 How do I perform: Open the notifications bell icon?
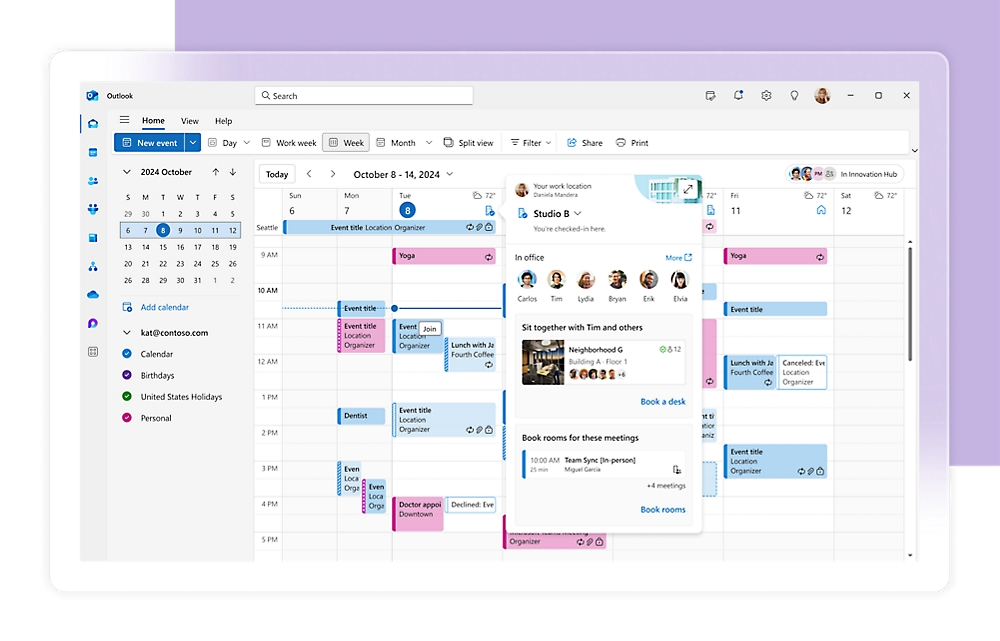click(x=739, y=96)
